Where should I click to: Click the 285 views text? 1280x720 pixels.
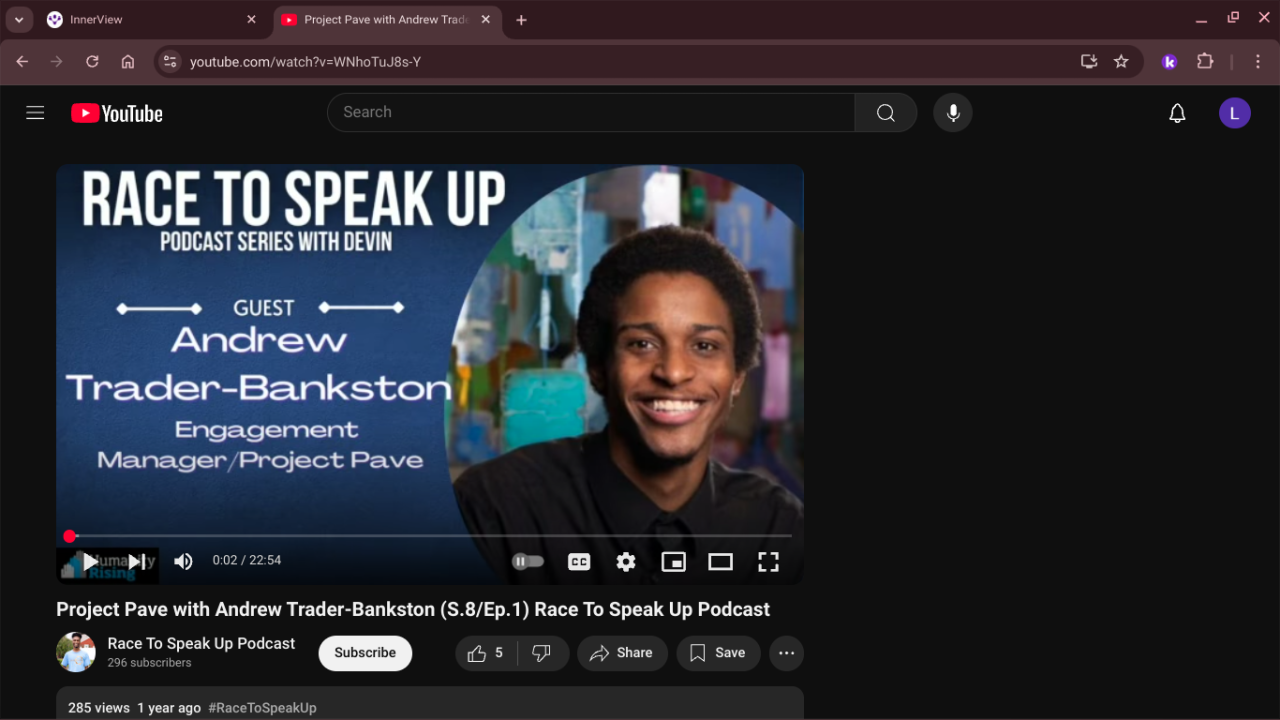pos(99,708)
